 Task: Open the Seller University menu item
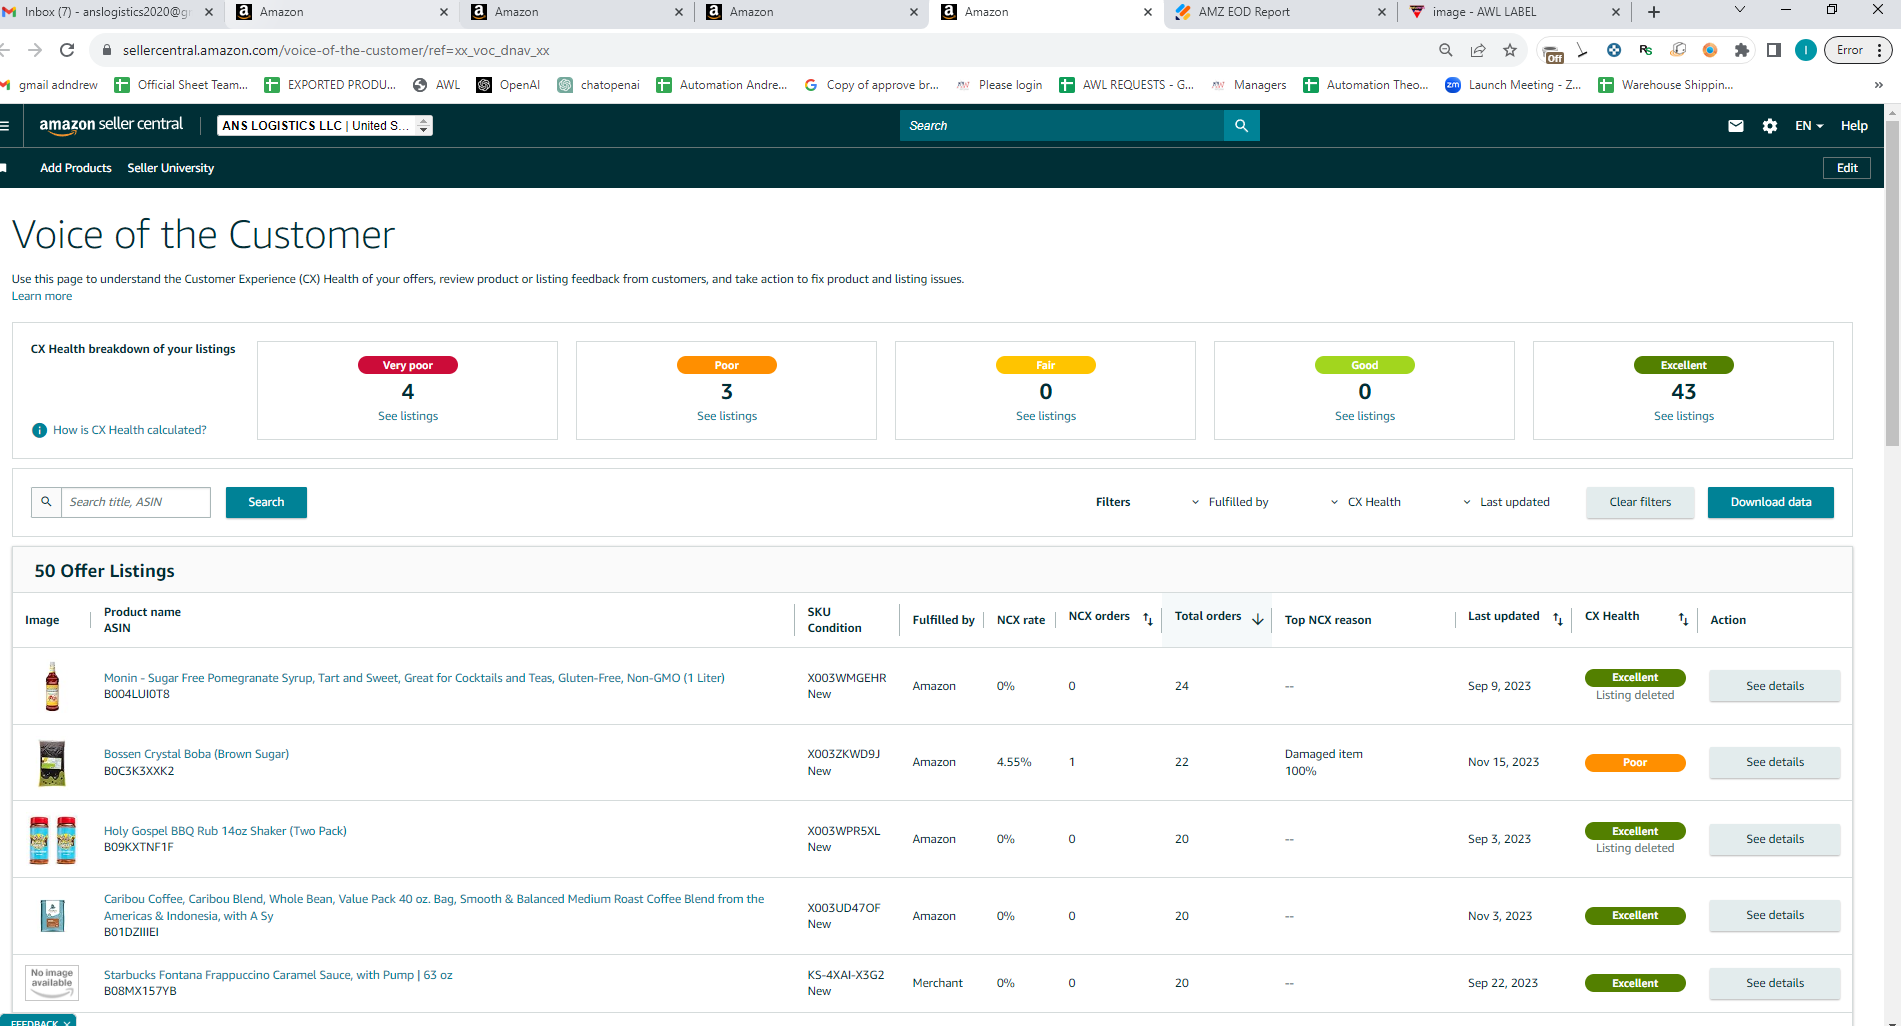click(171, 168)
